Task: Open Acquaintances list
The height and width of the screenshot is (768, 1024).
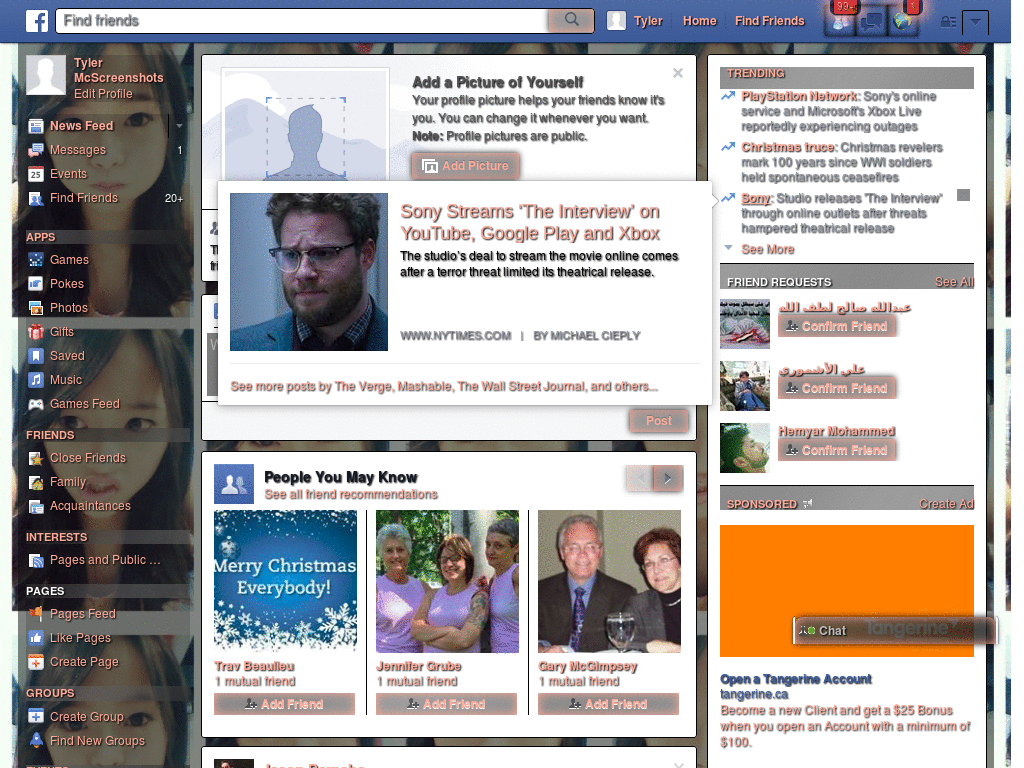Action: coord(90,506)
